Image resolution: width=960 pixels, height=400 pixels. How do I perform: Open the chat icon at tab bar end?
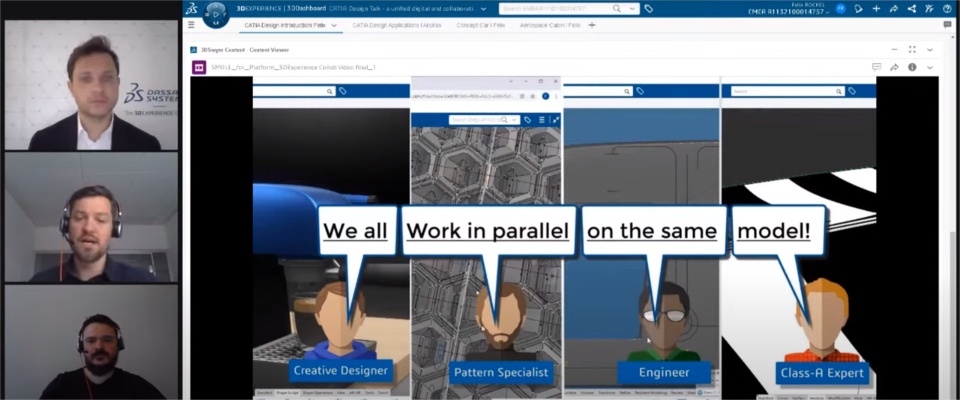point(947,25)
